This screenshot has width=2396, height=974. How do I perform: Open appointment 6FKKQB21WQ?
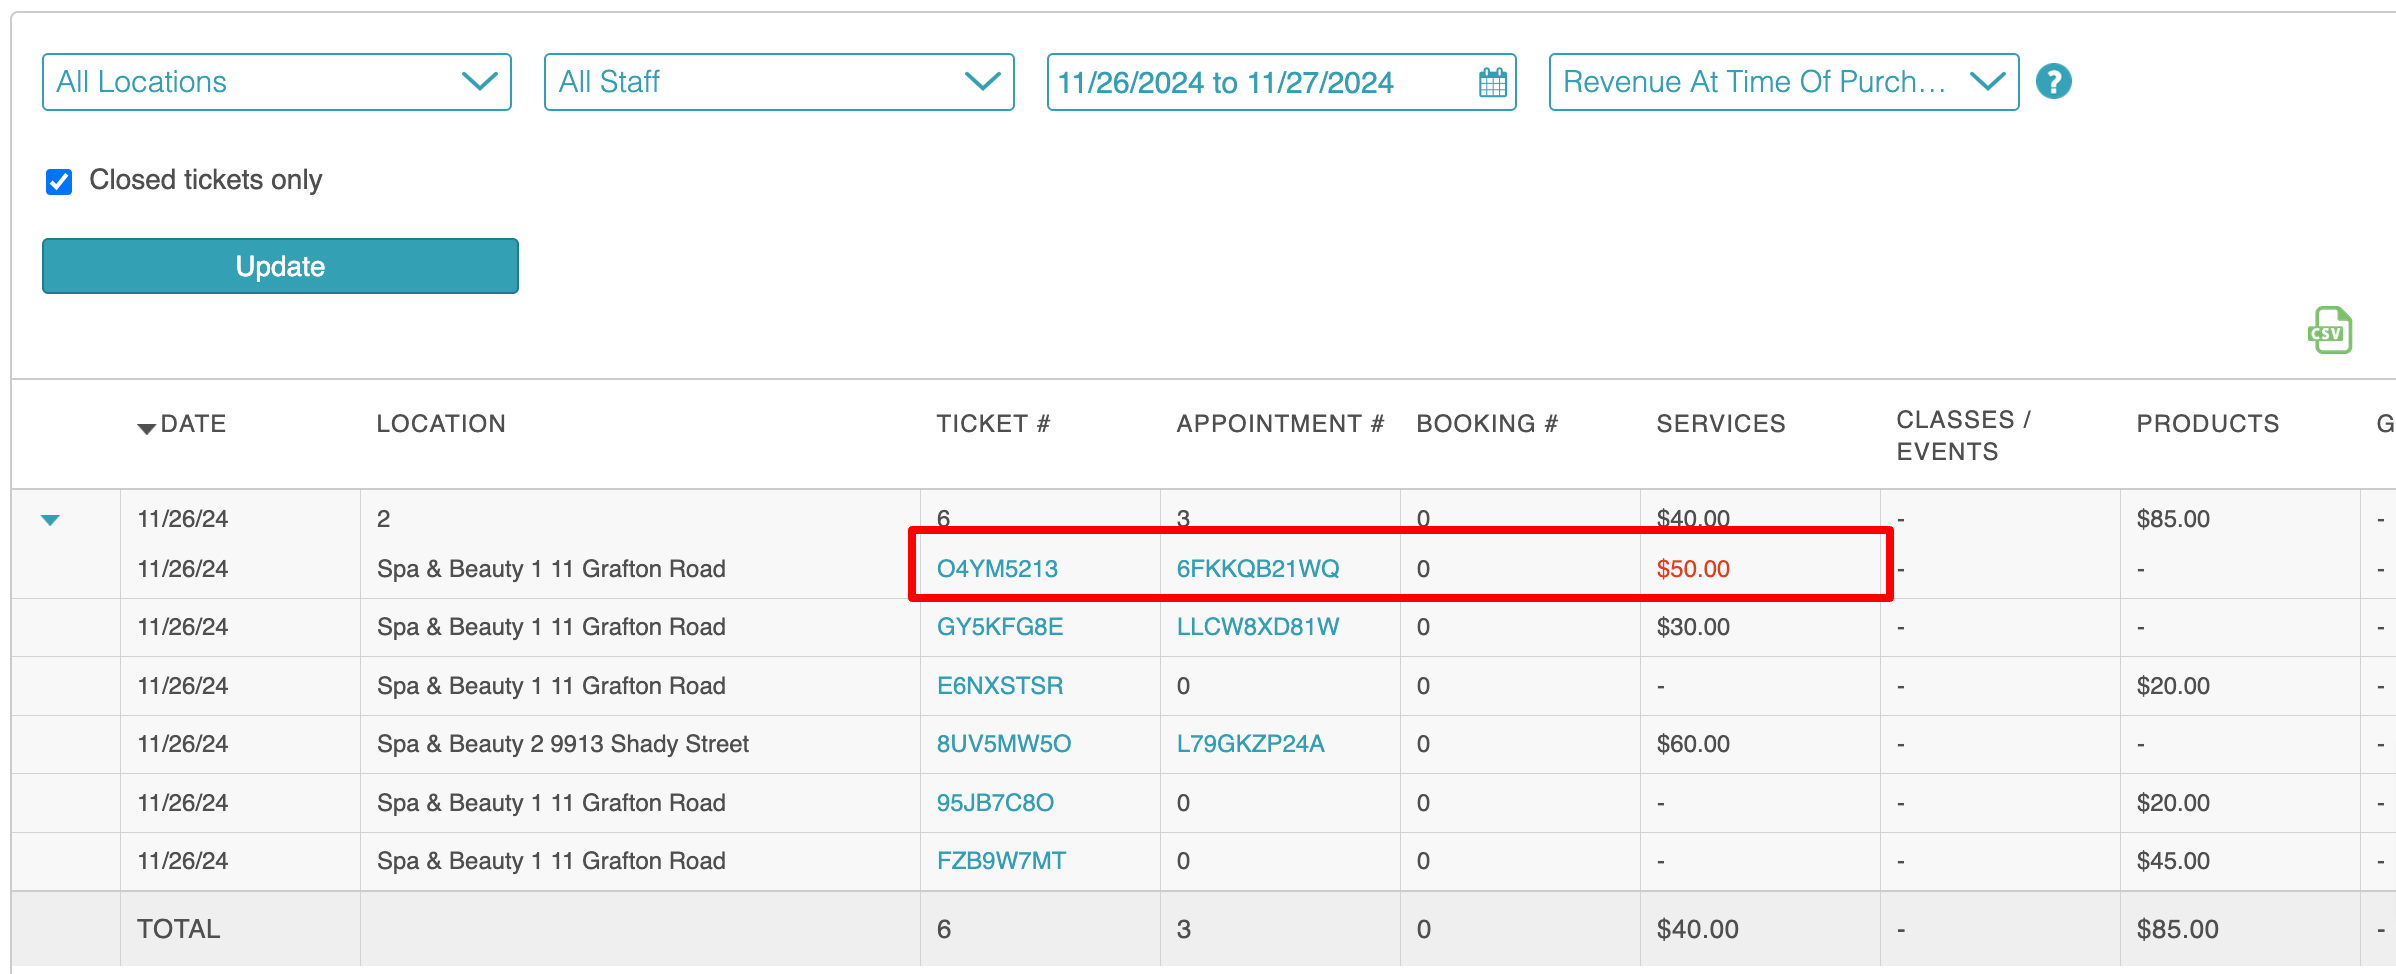click(1258, 569)
